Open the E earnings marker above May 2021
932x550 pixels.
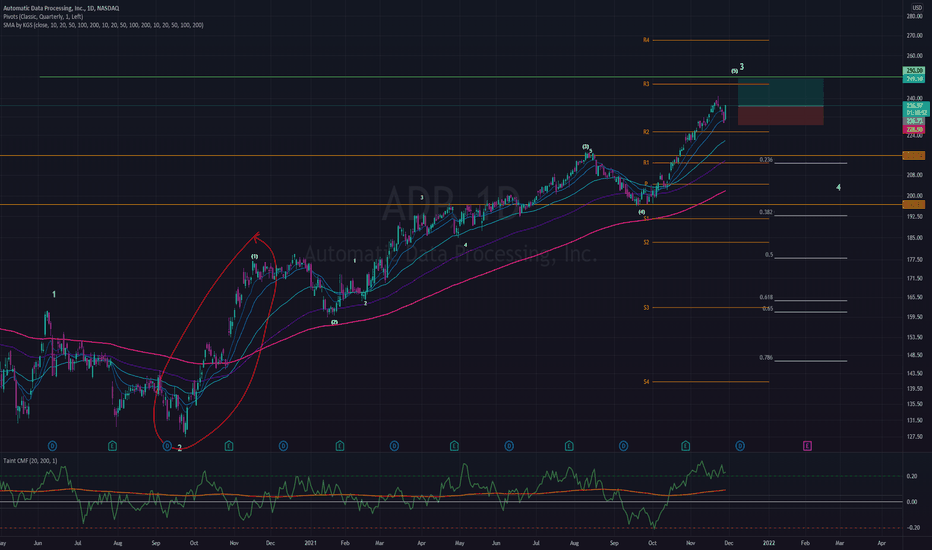(x=455, y=445)
